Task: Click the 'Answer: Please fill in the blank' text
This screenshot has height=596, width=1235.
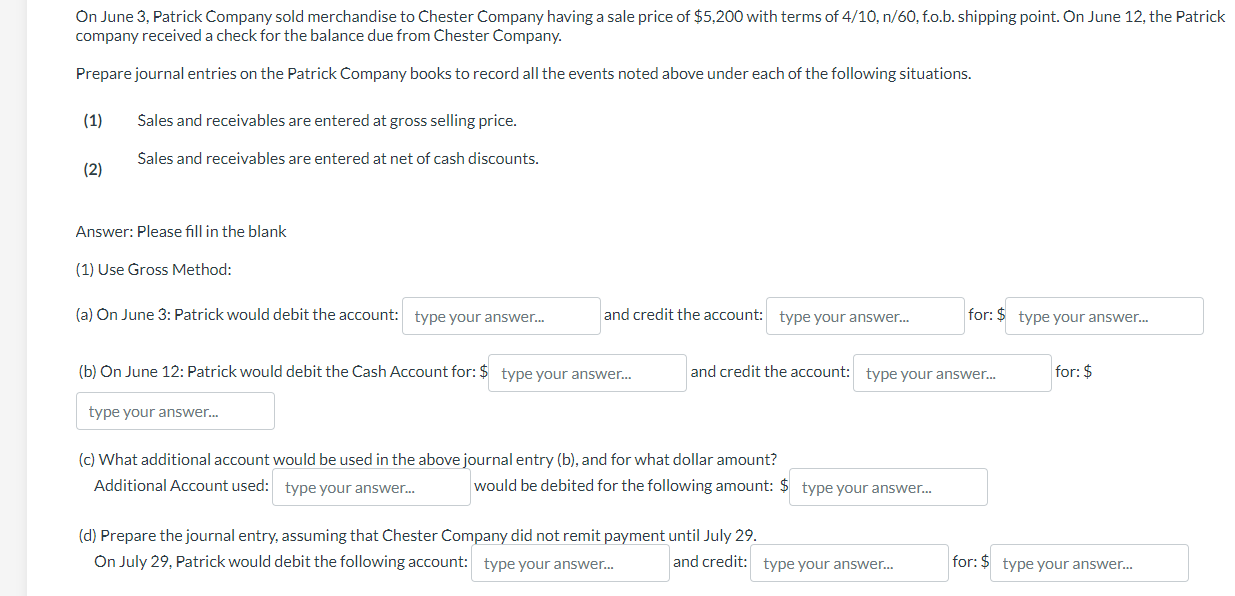Action: [x=180, y=231]
